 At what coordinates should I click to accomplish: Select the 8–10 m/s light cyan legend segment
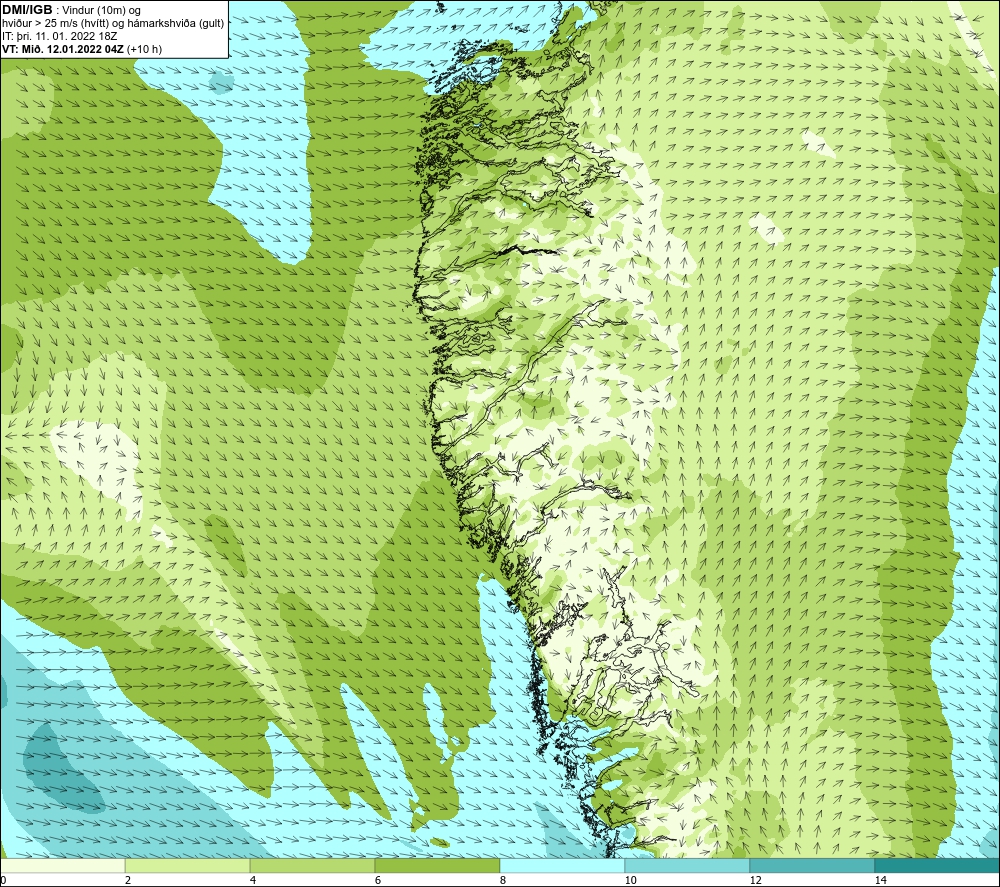tap(562, 866)
